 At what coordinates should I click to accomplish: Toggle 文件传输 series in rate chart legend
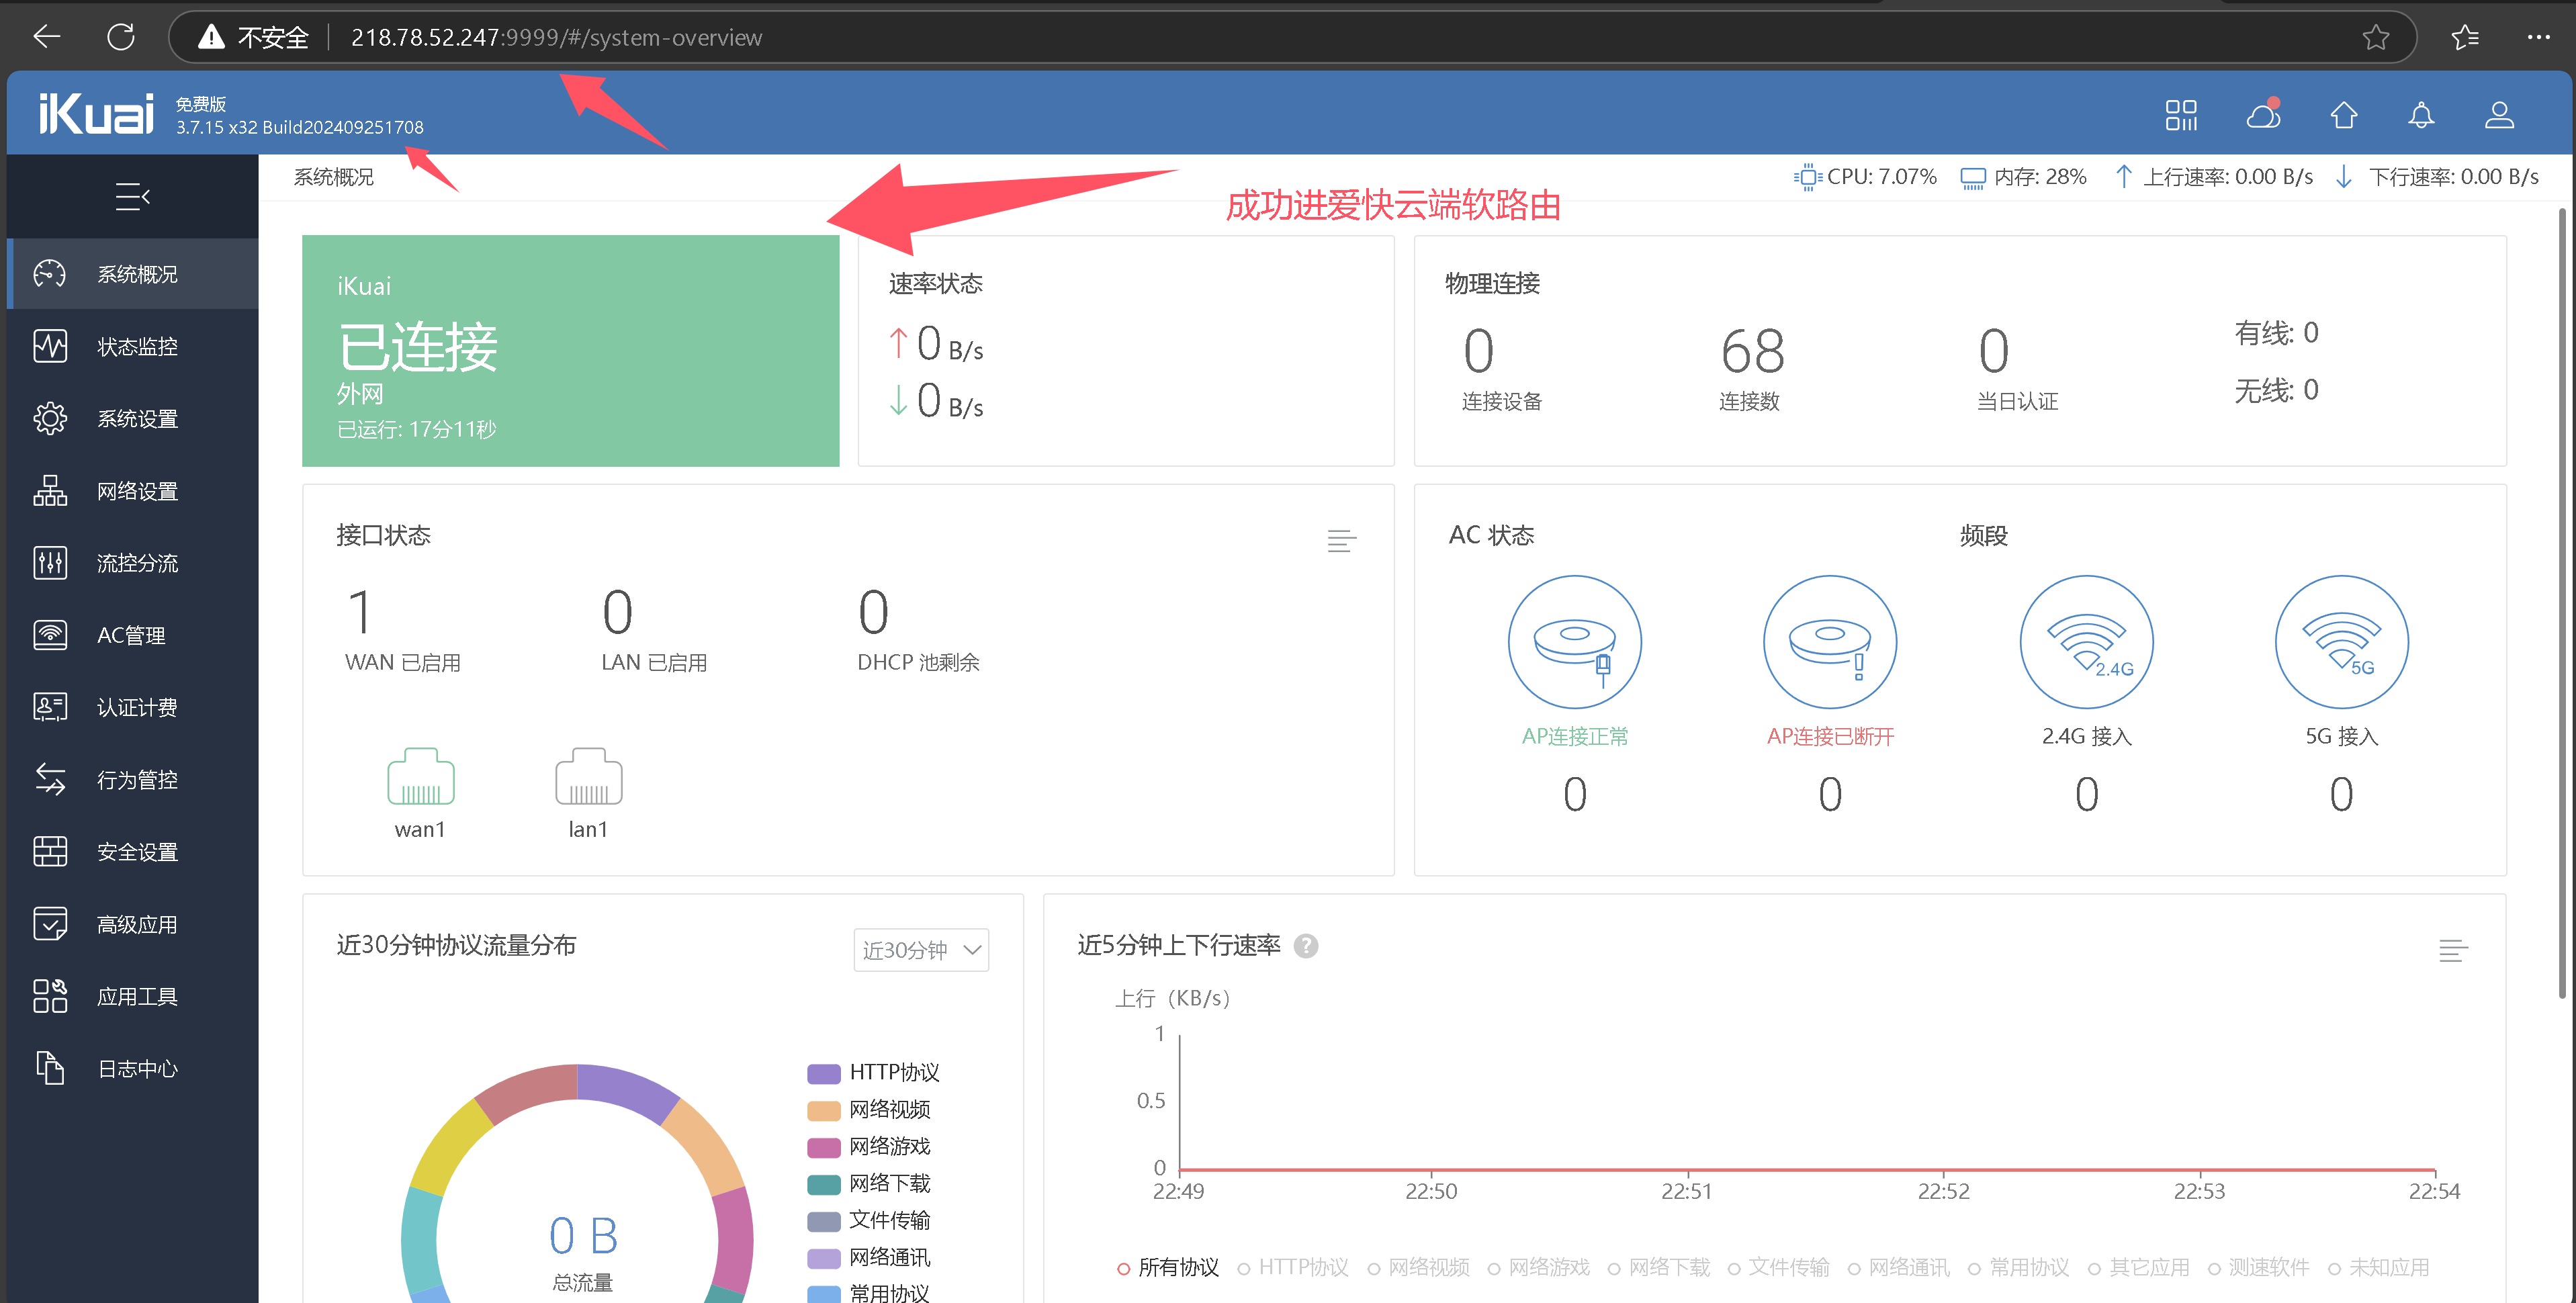[x=1778, y=1267]
